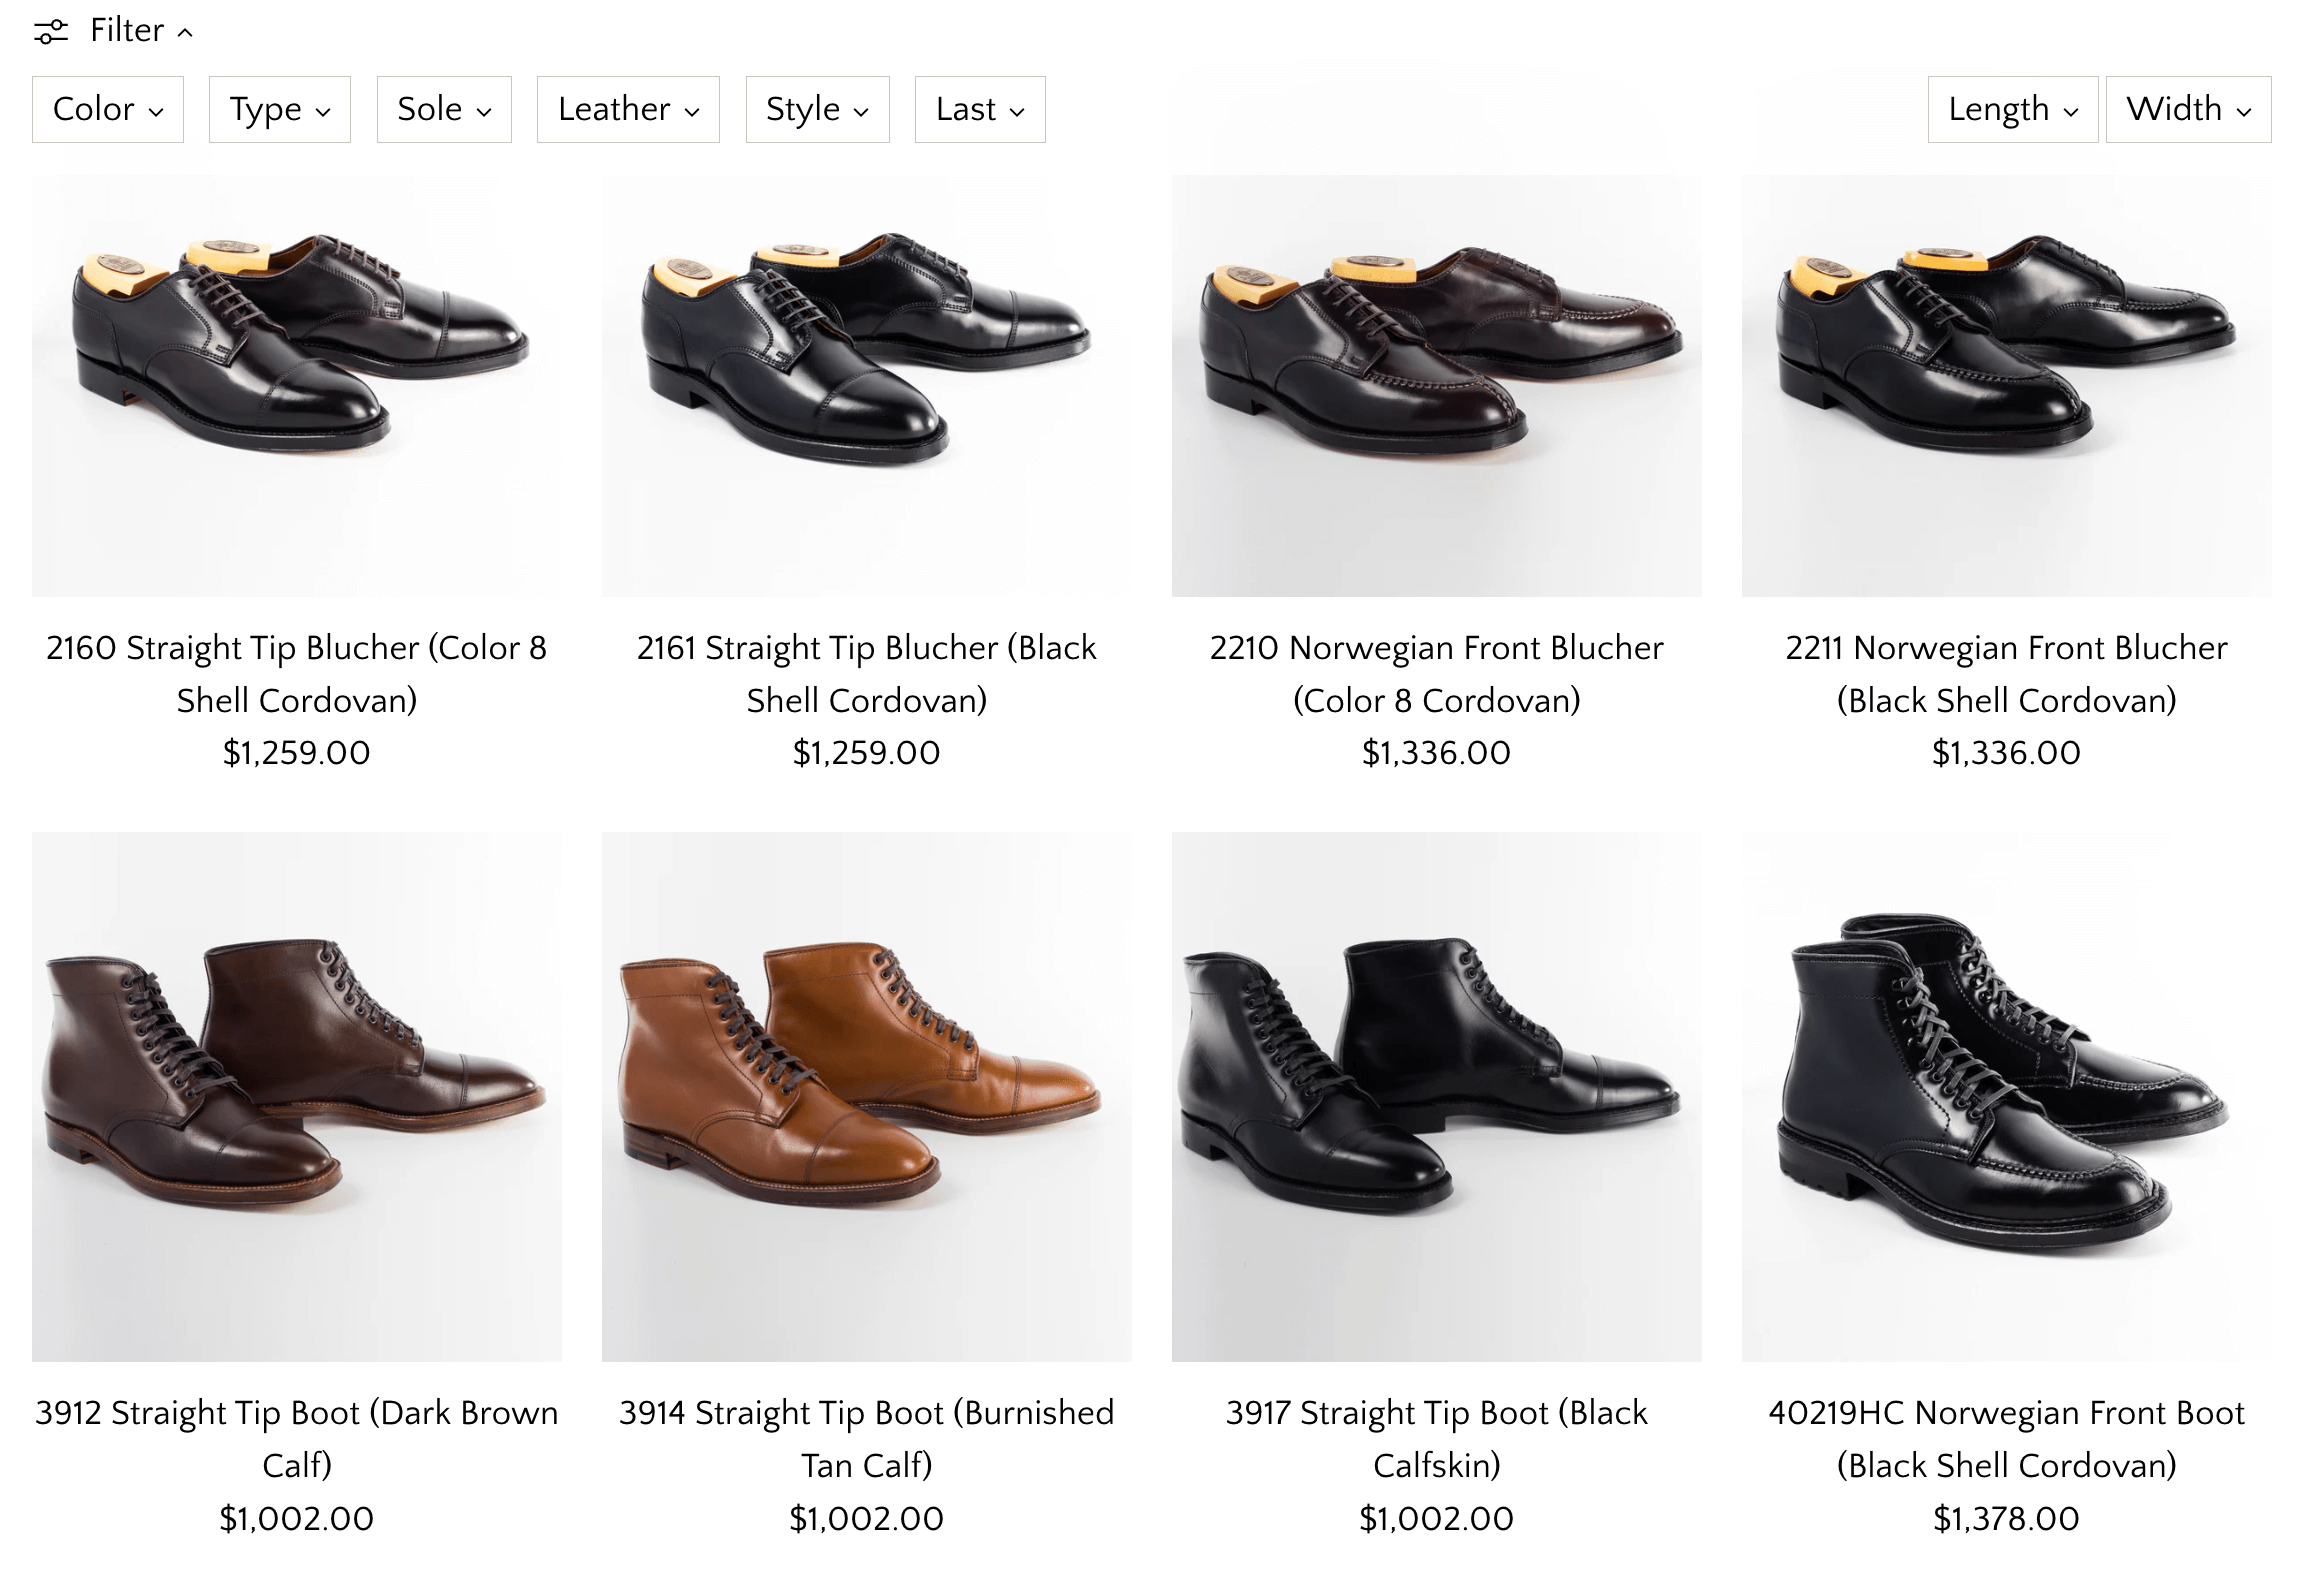
Task: Open the 3914 Burnished Tan Calf boot image
Action: point(867,1096)
